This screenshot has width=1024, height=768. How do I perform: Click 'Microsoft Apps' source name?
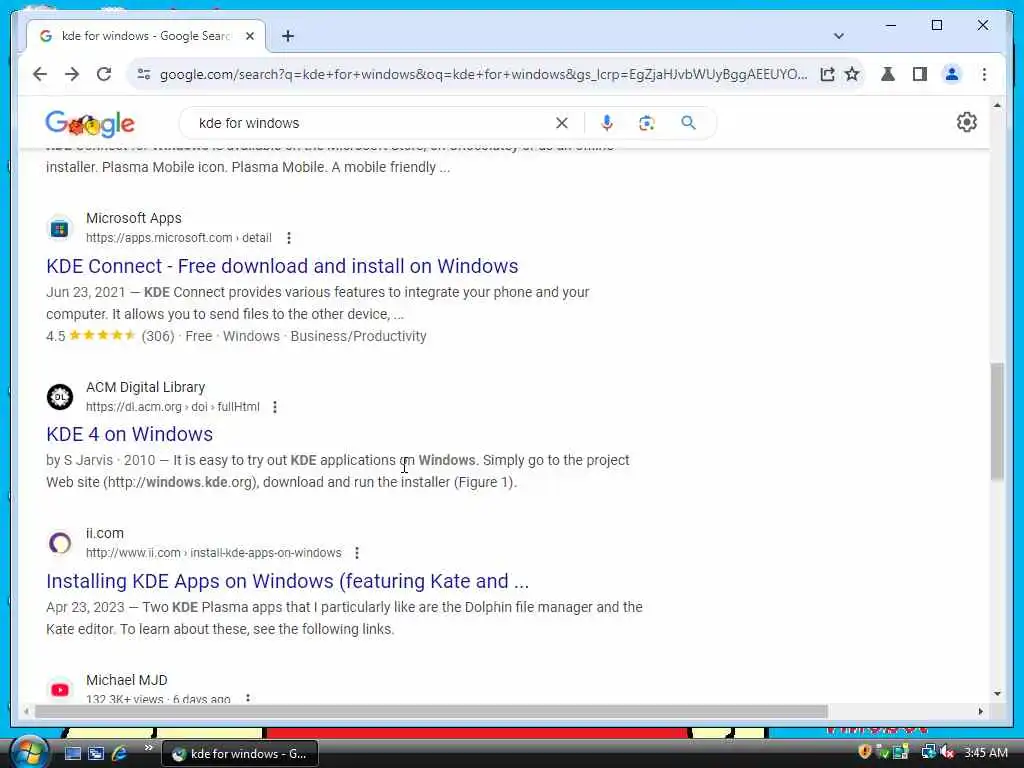point(134,218)
